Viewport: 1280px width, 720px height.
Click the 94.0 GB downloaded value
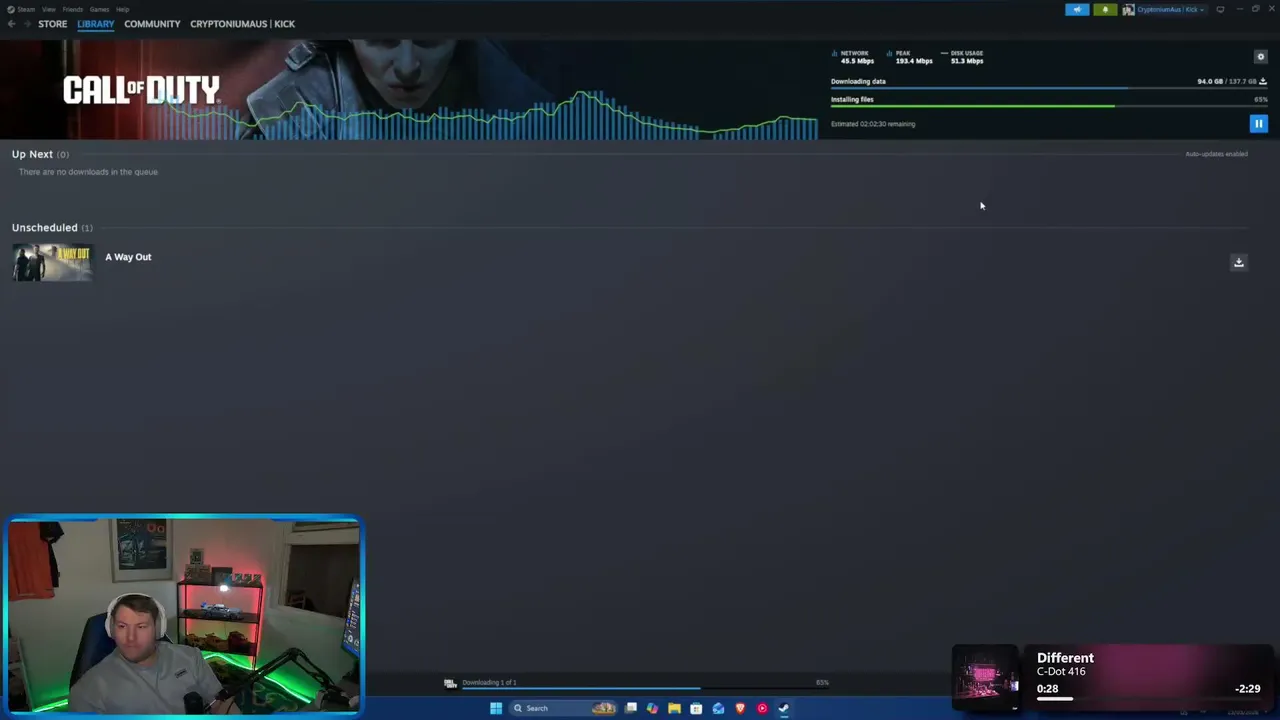(1210, 81)
